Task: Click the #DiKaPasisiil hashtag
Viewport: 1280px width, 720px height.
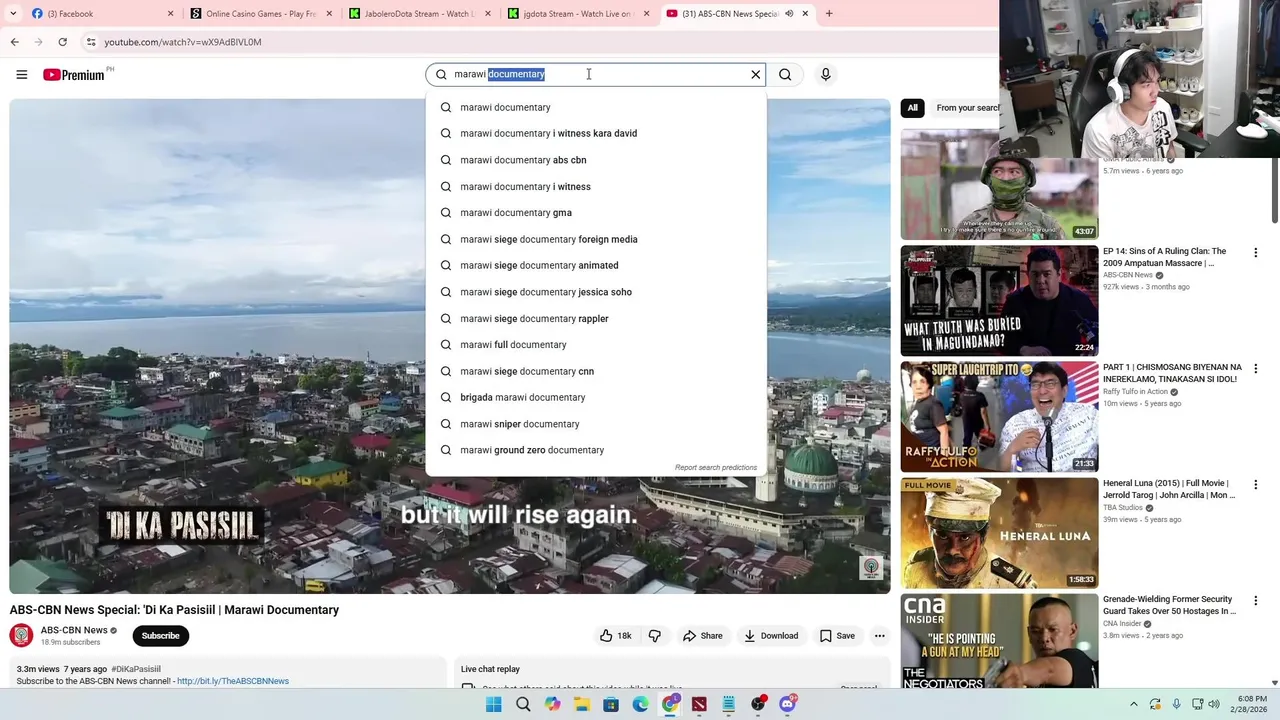Action: (136, 669)
